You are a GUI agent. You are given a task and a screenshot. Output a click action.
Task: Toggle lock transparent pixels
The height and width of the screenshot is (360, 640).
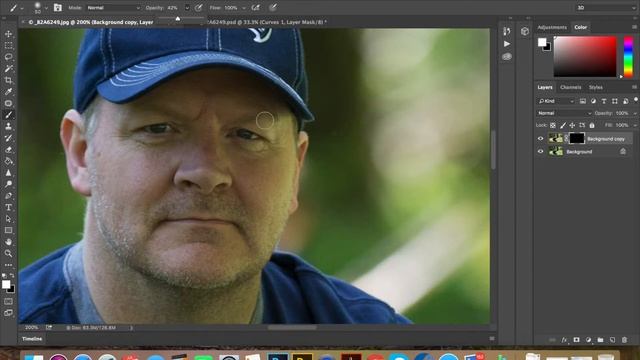(x=553, y=125)
